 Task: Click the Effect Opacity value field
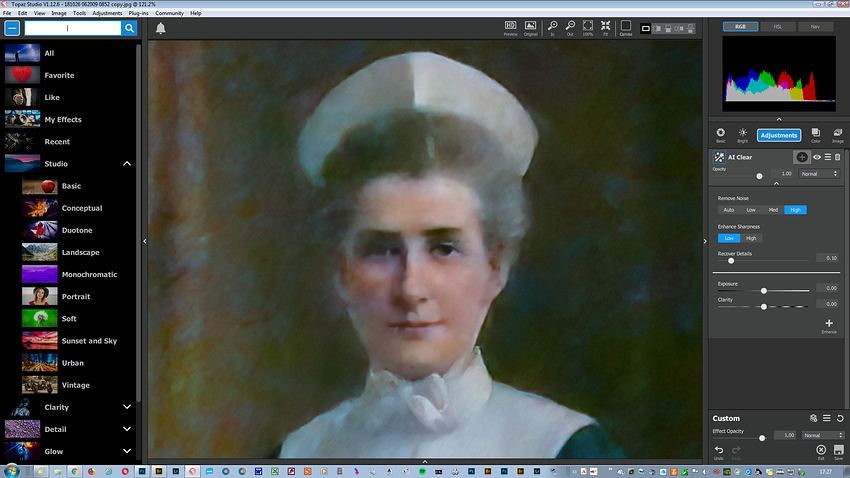click(x=785, y=435)
